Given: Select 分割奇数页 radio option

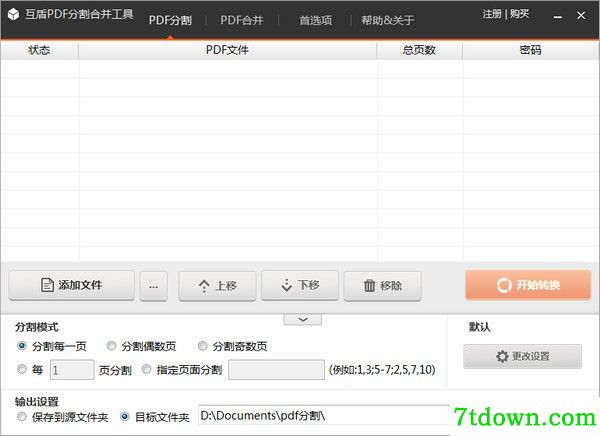Looking at the screenshot, I should [x=202, y=346].
